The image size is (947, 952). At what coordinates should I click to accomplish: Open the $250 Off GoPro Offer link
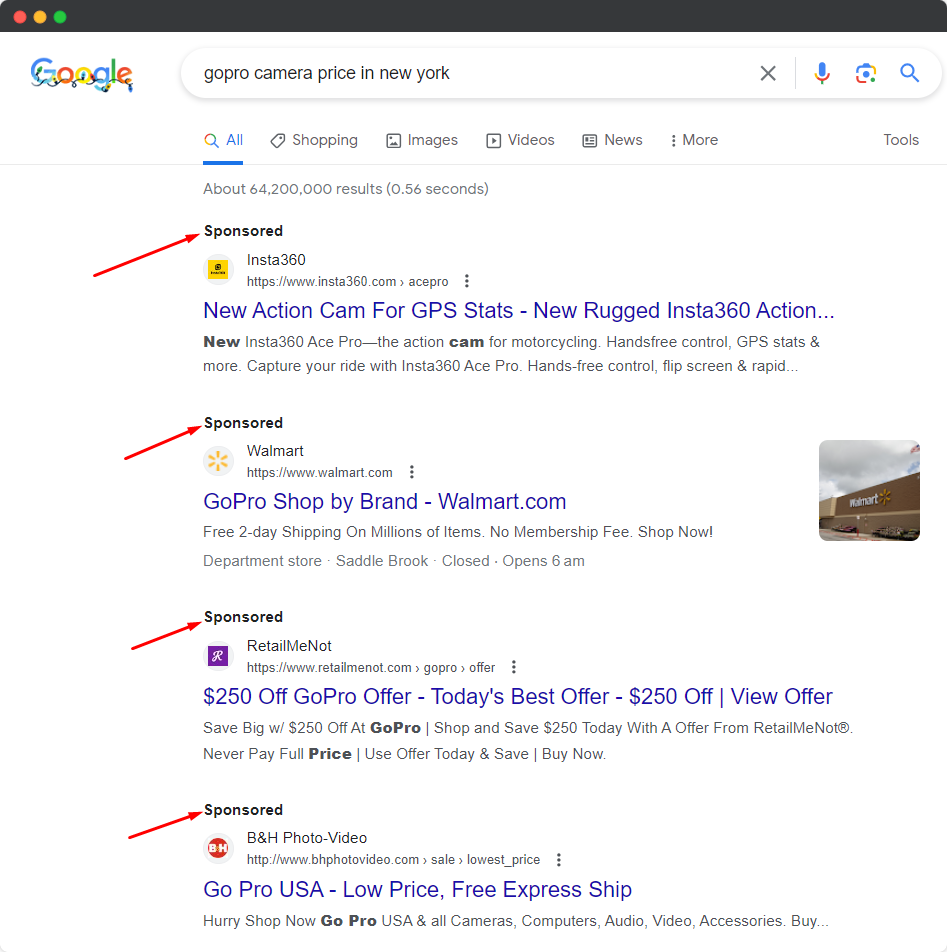(x=518, y=696)
